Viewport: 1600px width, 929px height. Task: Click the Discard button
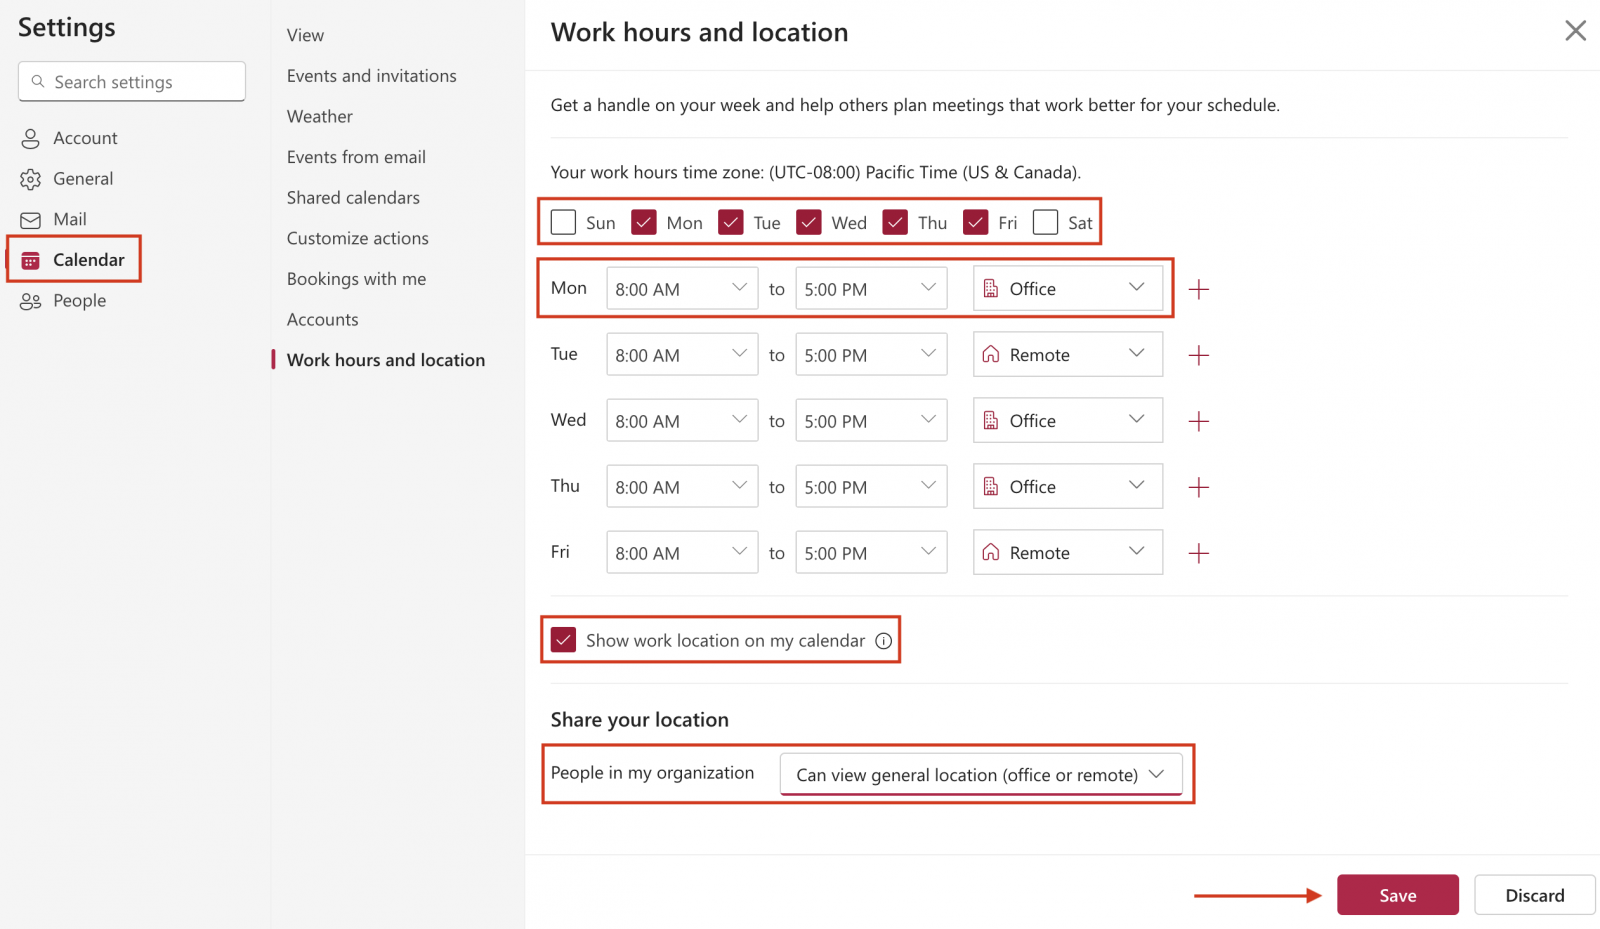point(1534,895)
